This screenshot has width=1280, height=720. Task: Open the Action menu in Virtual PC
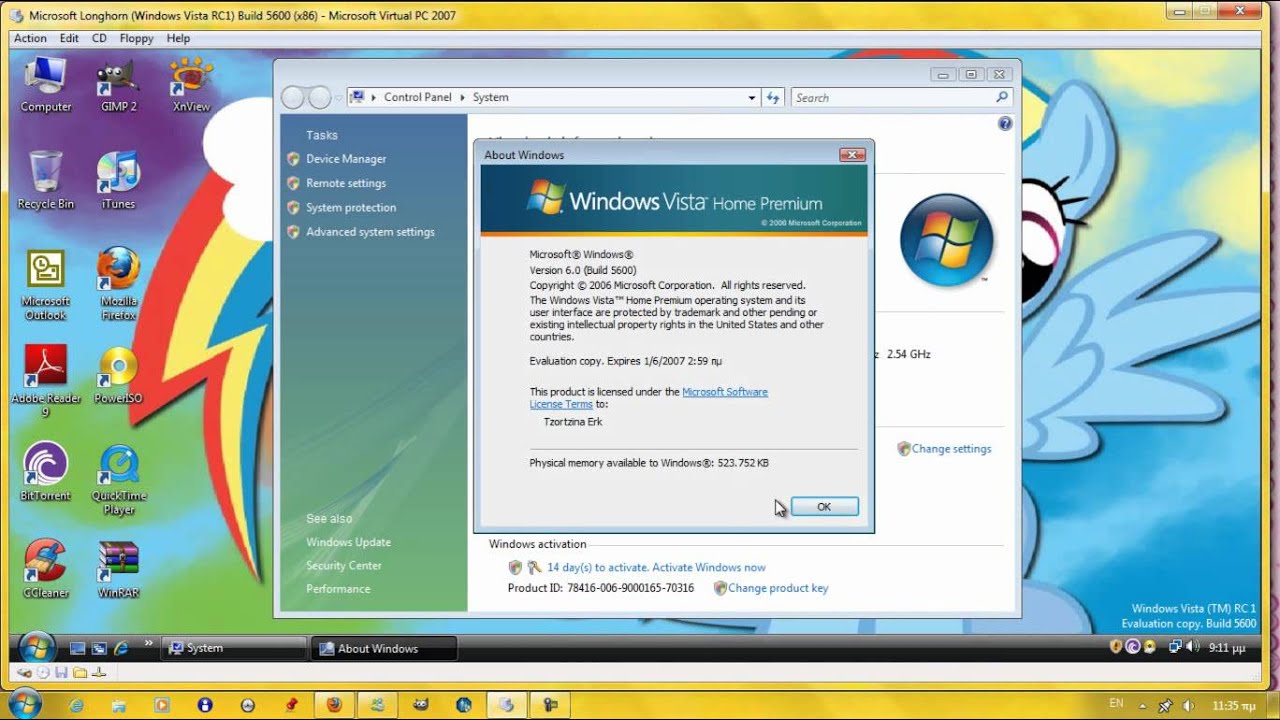(x=30, y=38)
